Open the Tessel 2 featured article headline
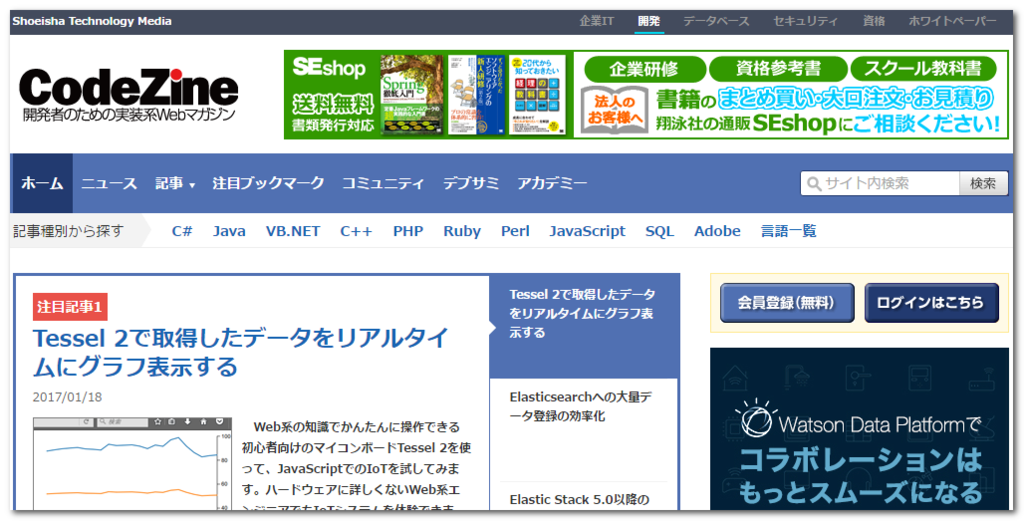Viewport: 1024px width, 521px height. (240, 353)
